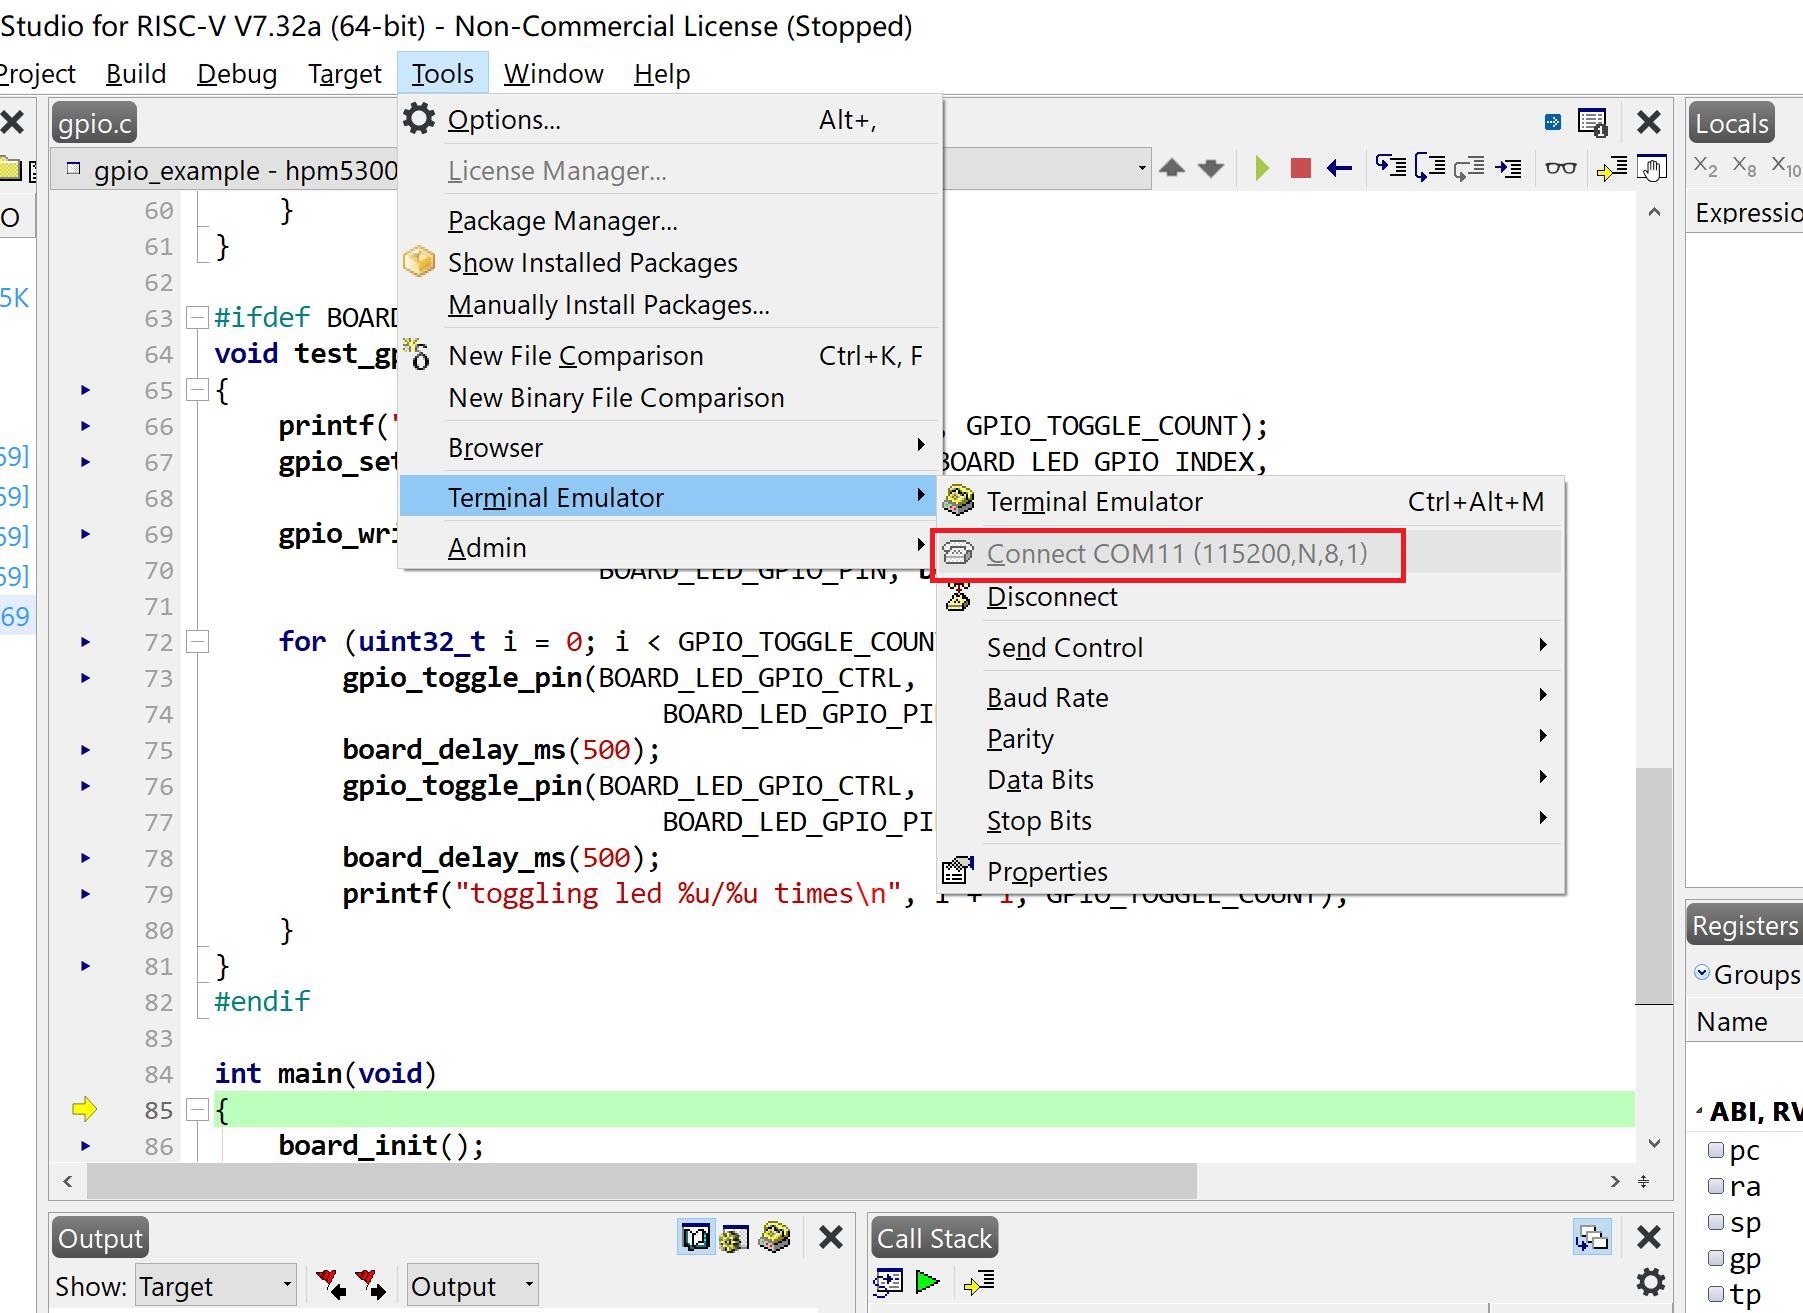The width and height of the screenshot is (1803, 1313).
Task: Click the window icon in Call Stack header
Action: coord(1592,1237)
